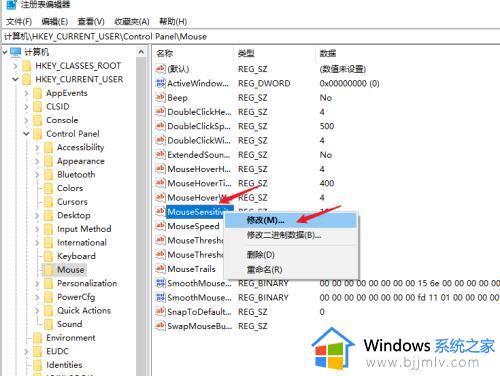
Task: Click the tree scrollbar up arrow
Action: point(141,52)
